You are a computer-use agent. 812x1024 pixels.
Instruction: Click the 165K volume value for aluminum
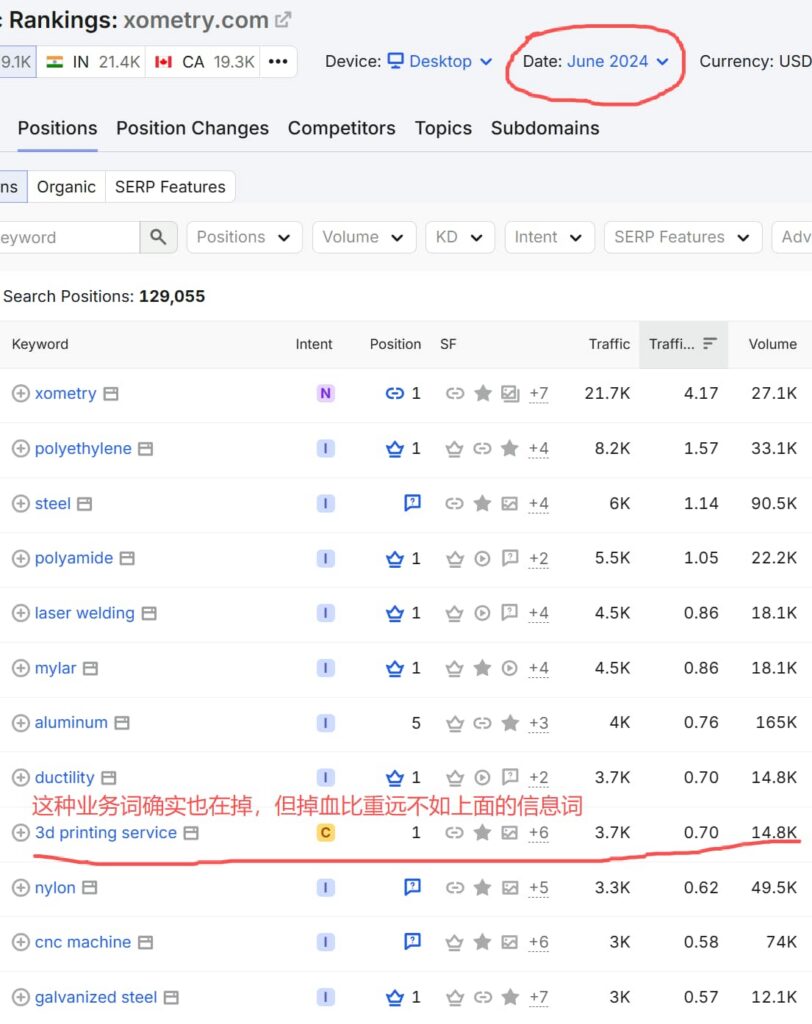pos(776,722)
